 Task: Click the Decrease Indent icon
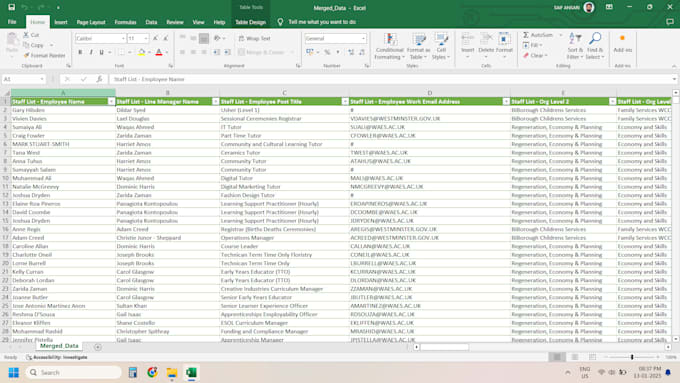pos(216,52)
